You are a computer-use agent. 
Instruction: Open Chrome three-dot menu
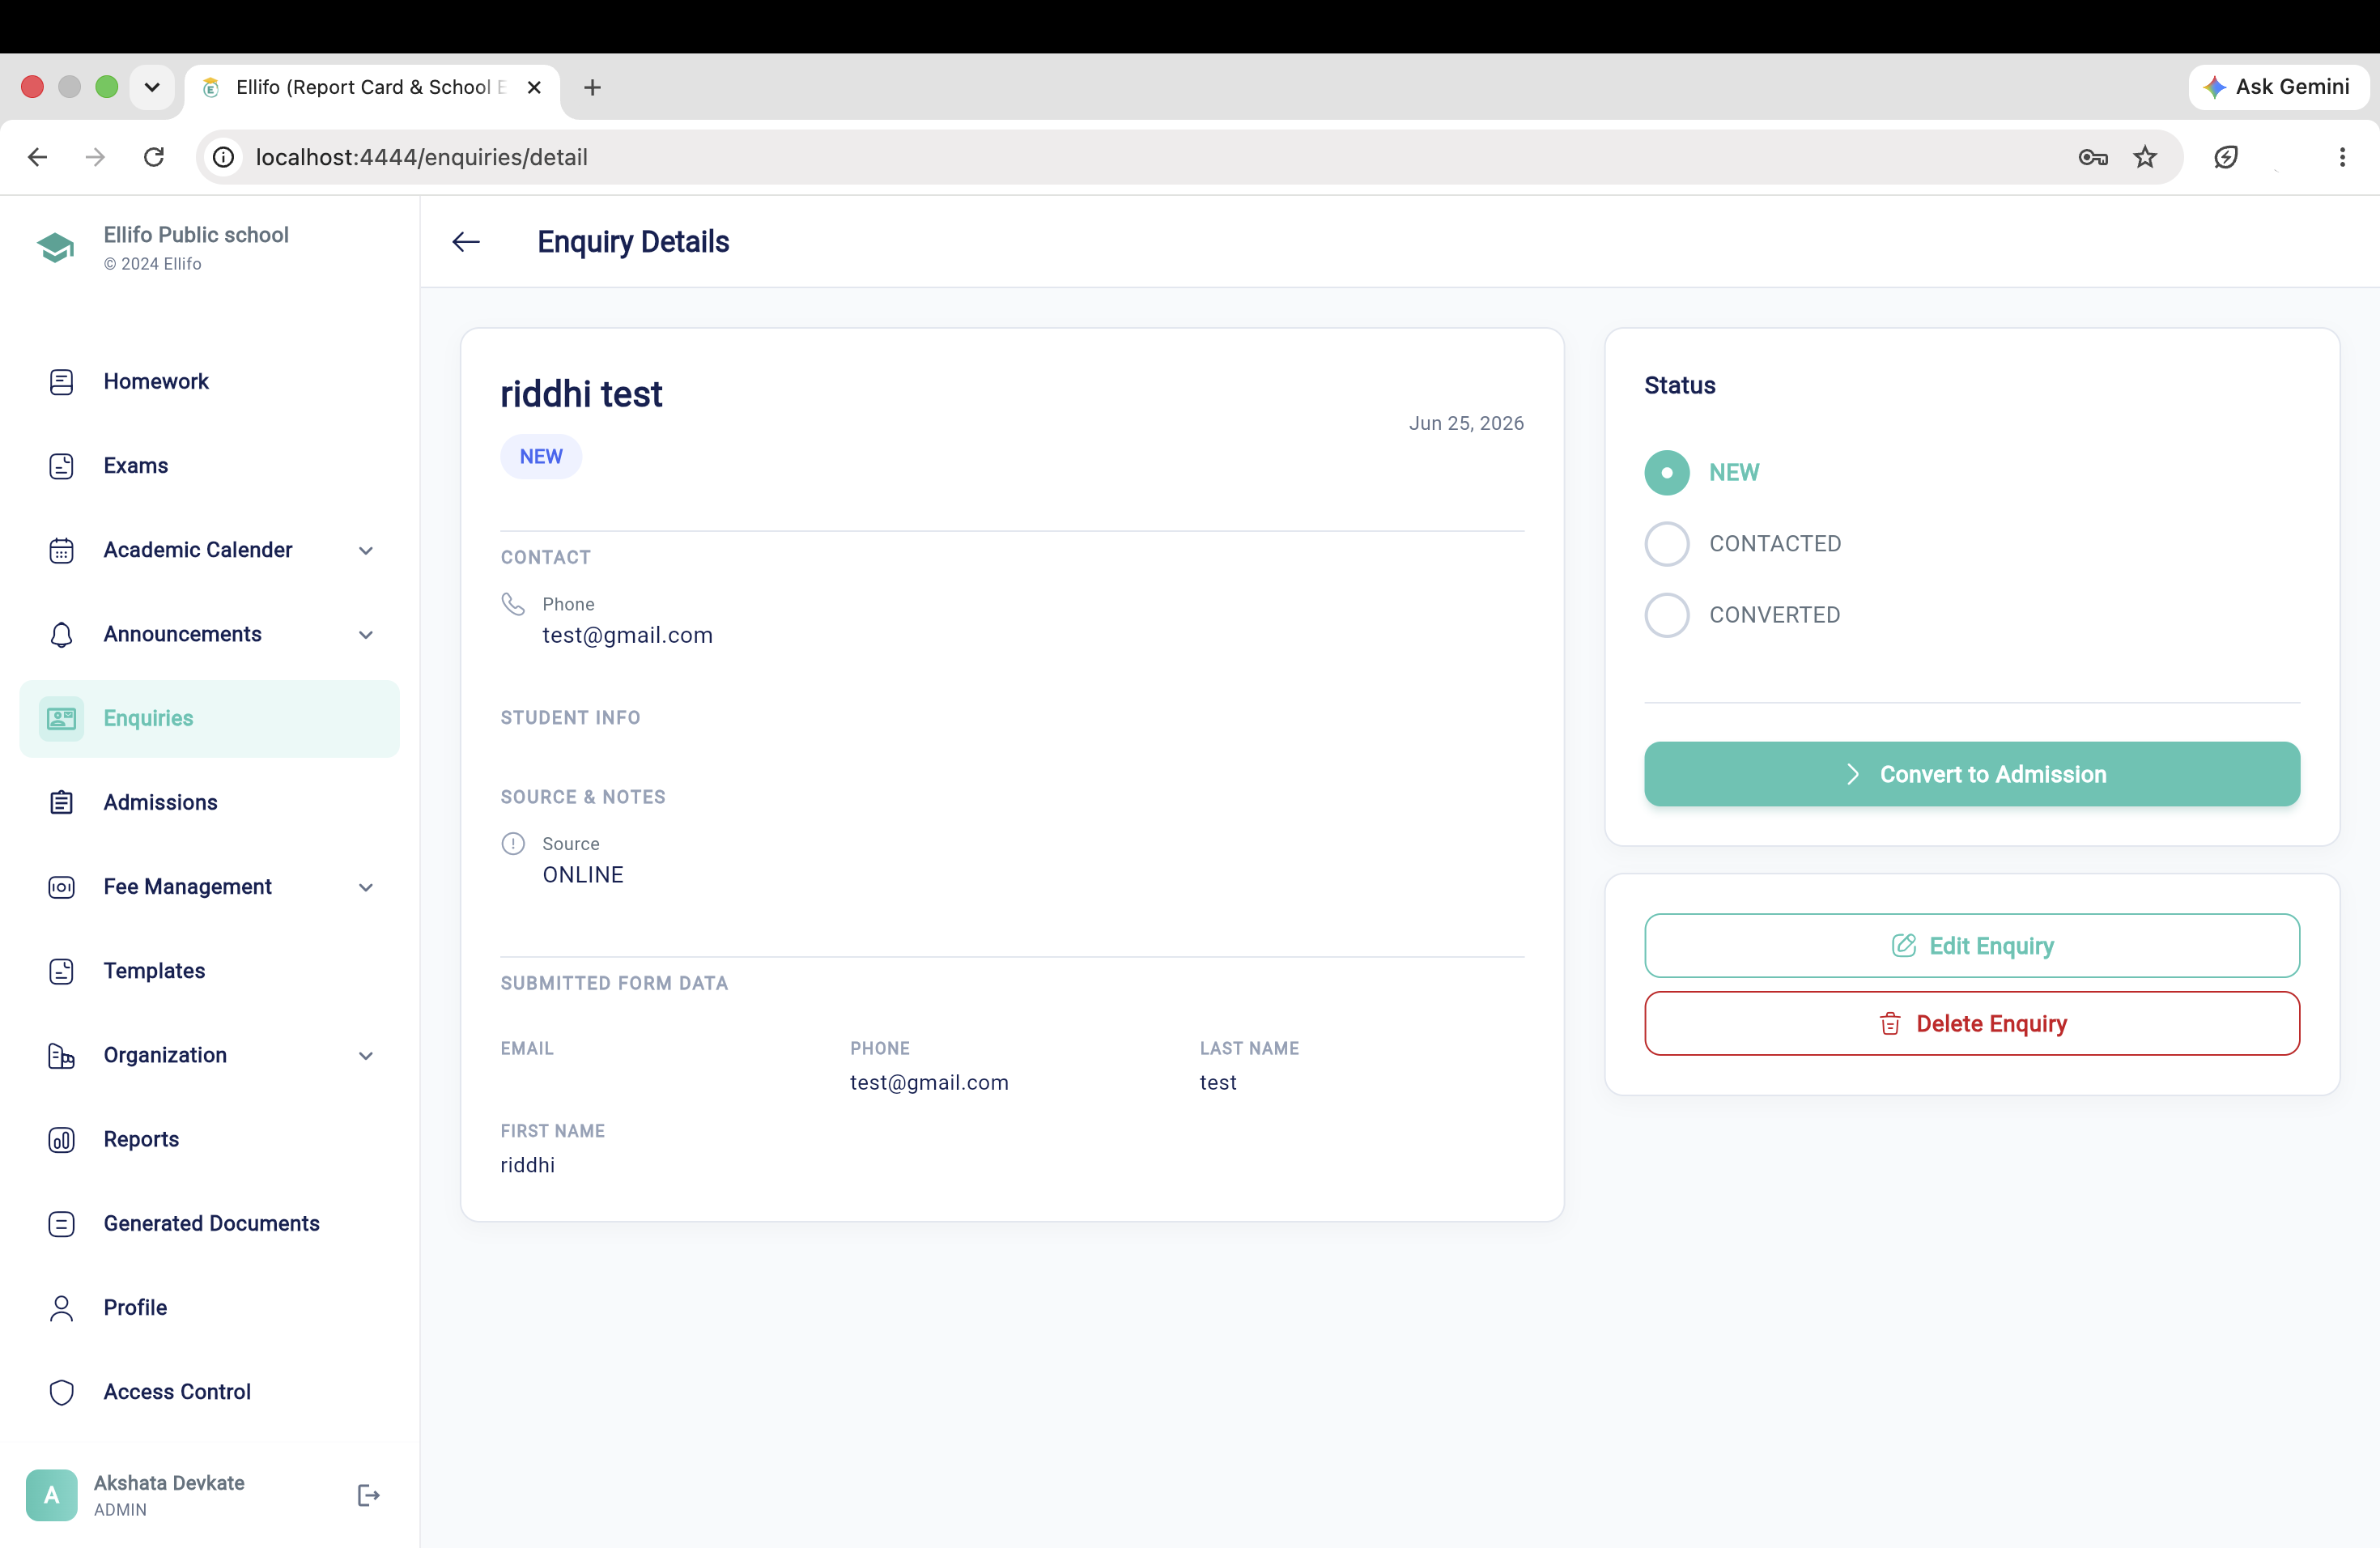(2342, 157)
